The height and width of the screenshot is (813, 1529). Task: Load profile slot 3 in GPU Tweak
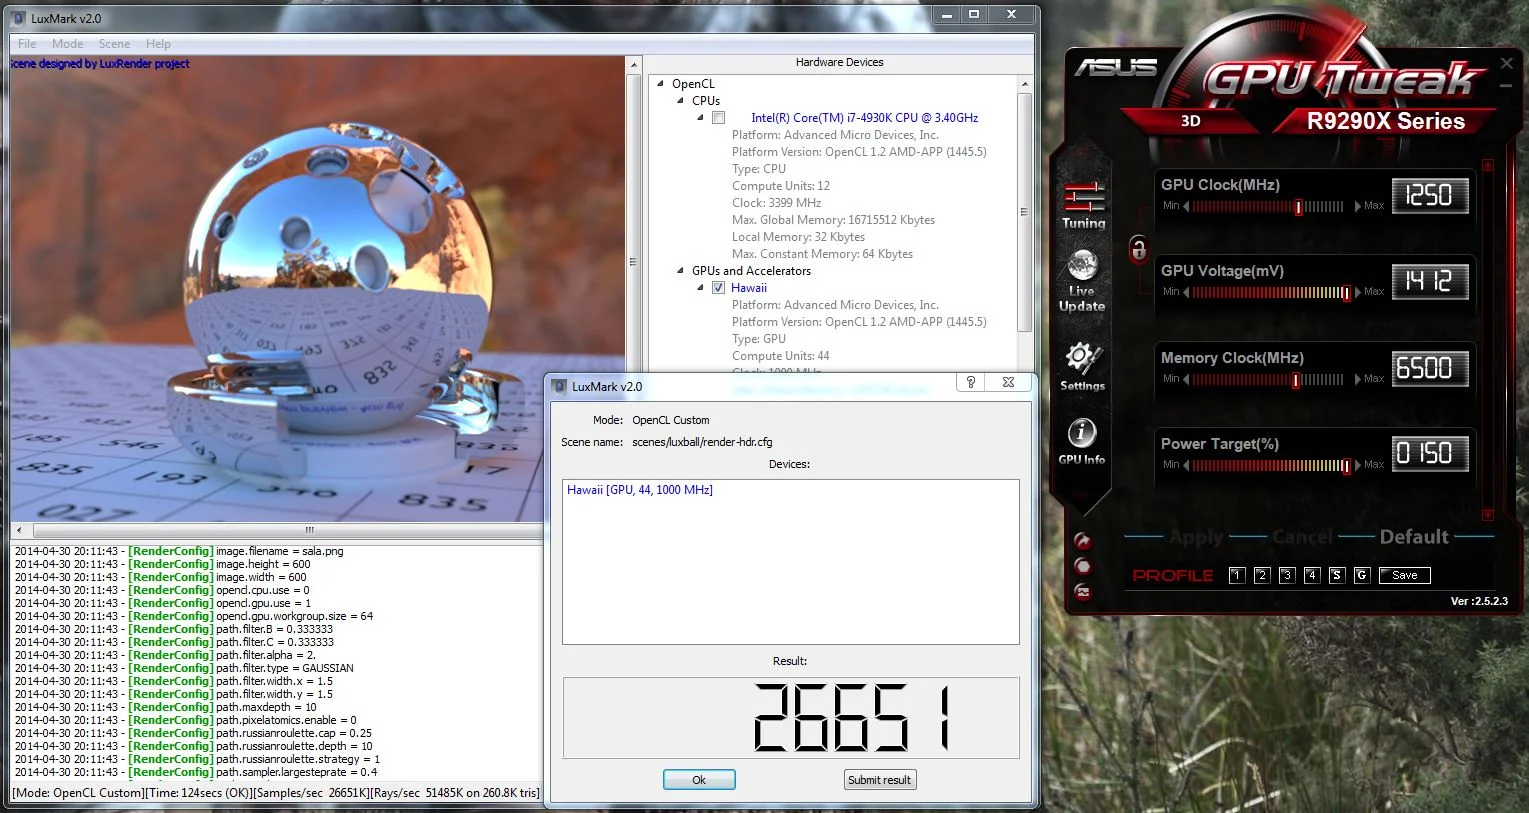tap(1287, 575)
